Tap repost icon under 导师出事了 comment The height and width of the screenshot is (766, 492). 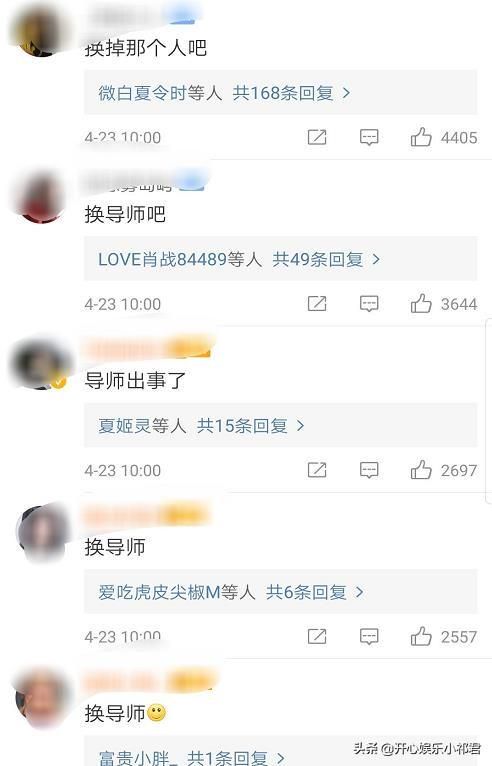pos(317,470)
